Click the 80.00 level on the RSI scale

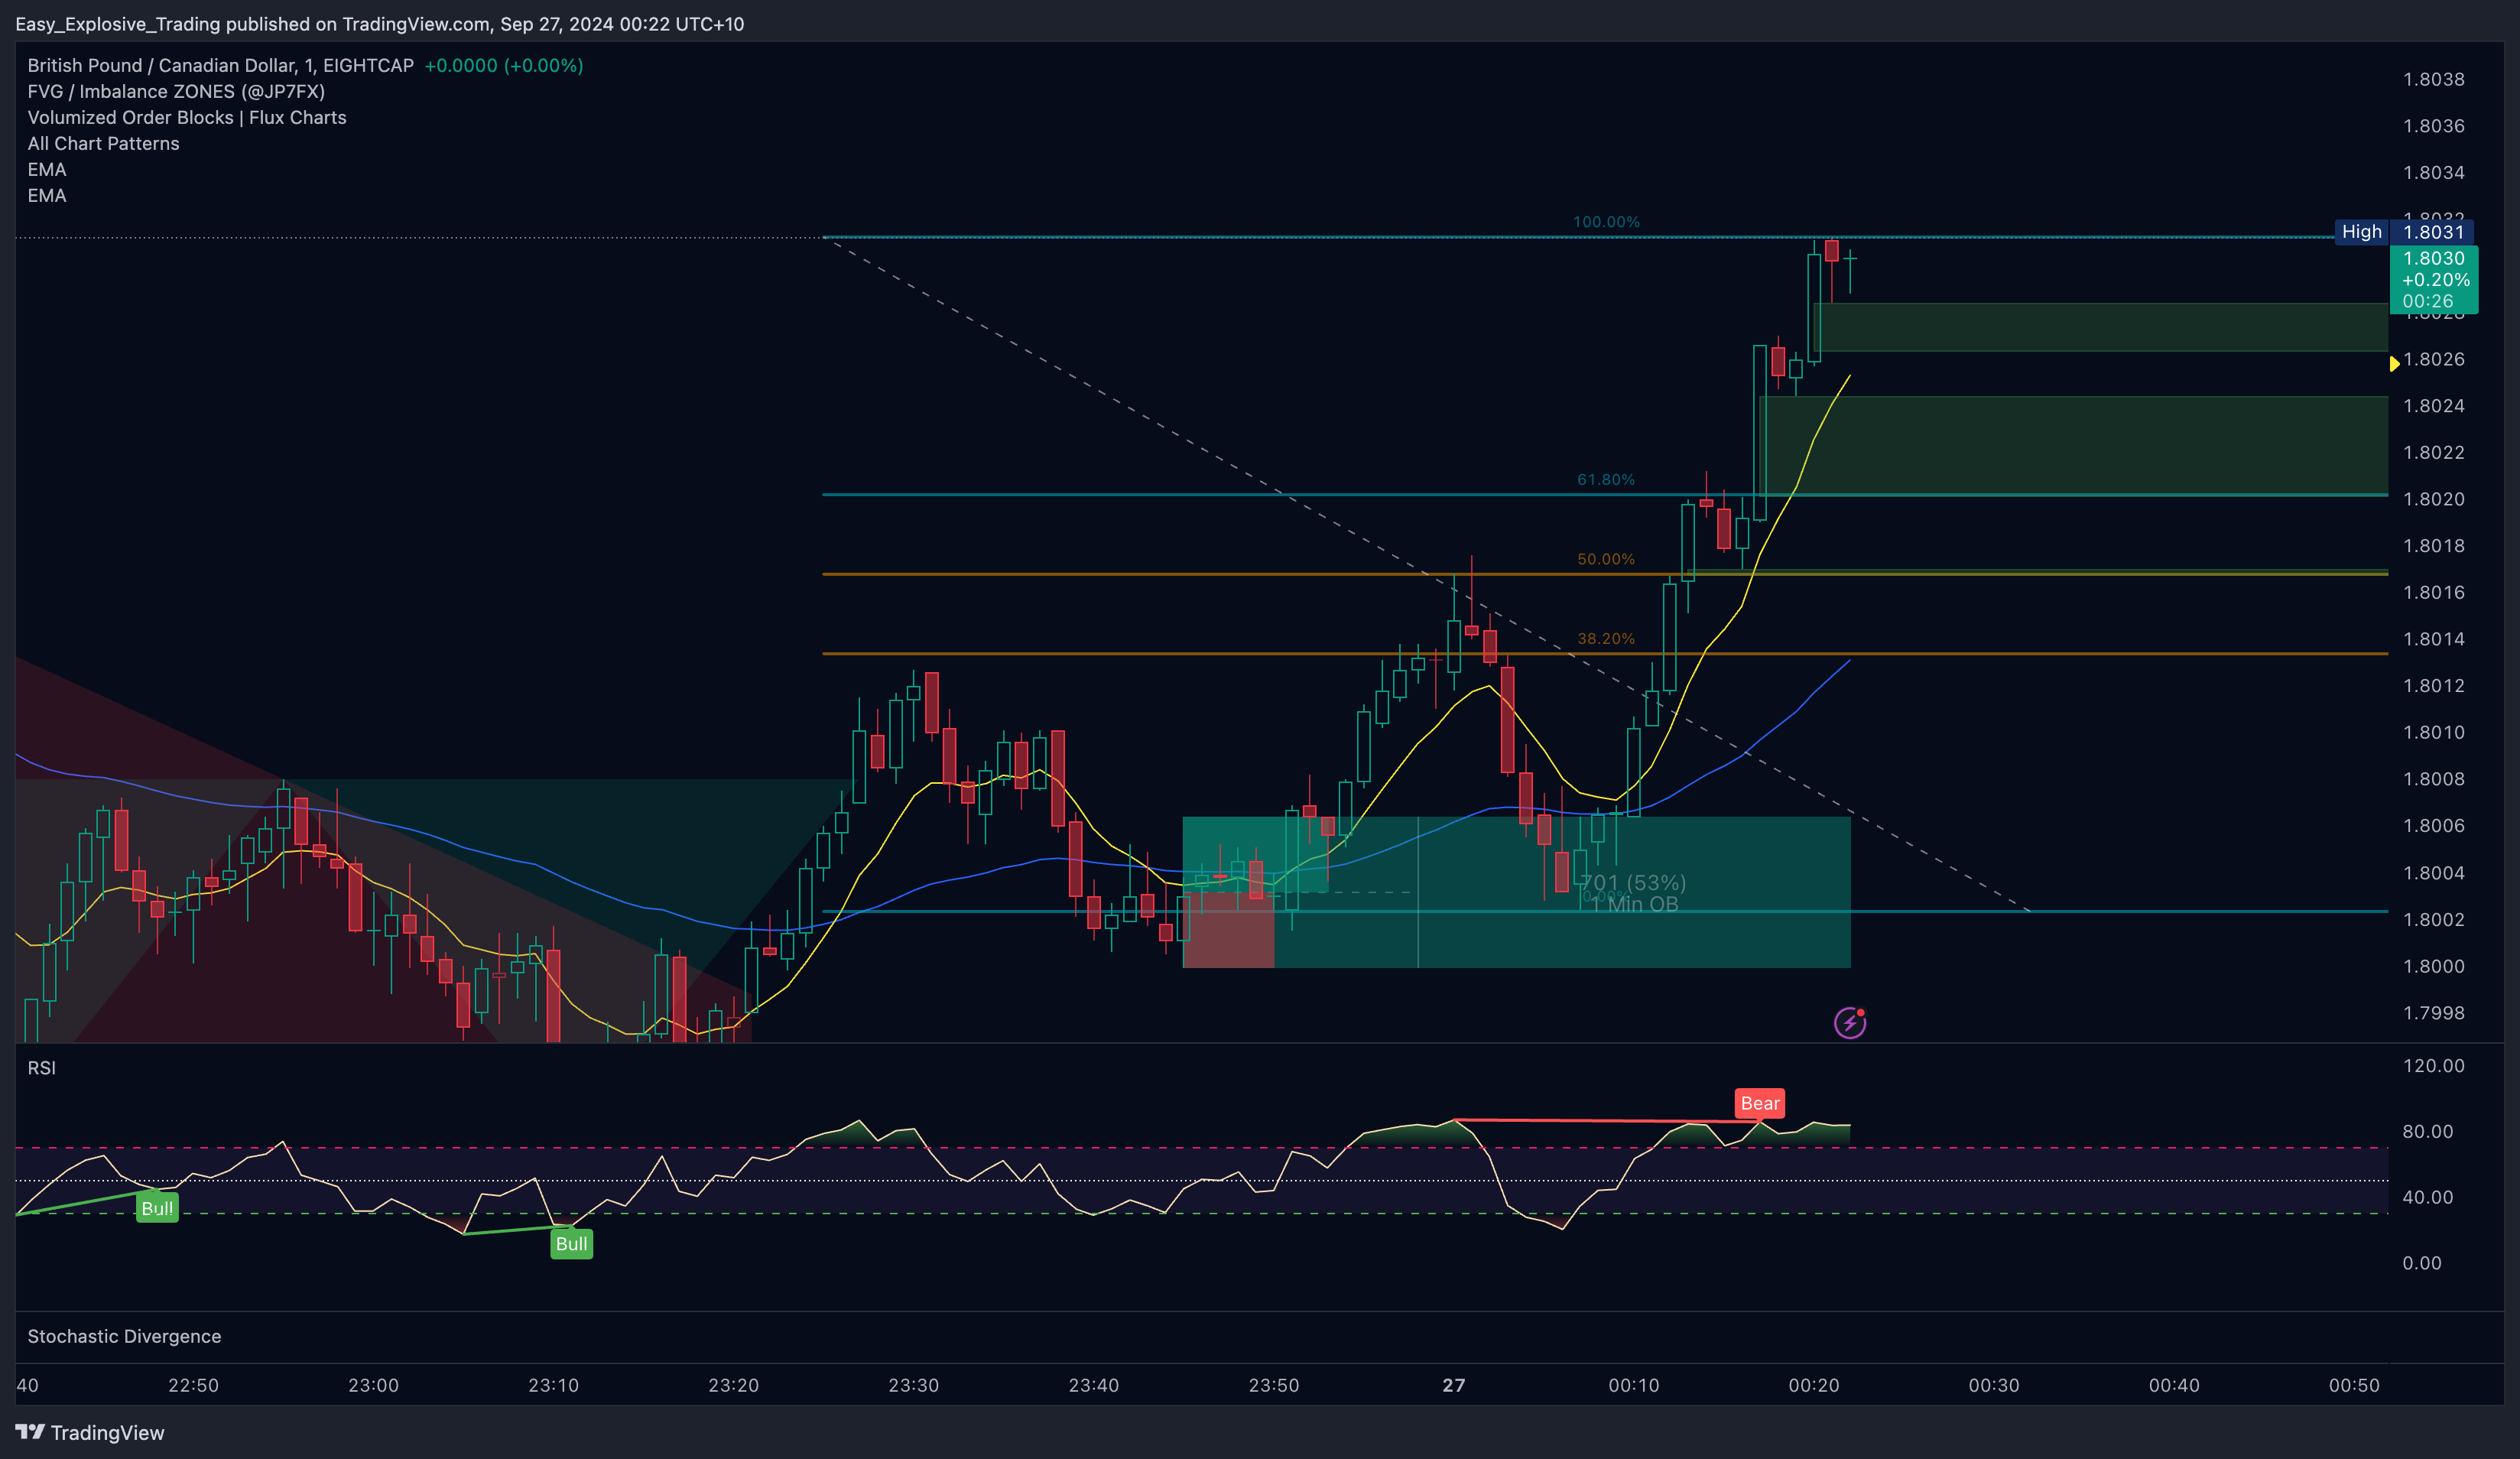[x=2427, y=1131]
